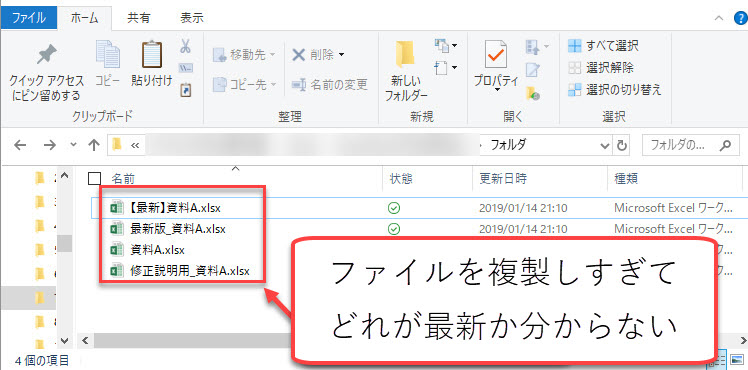Click Excel icon of 資料A.xlsx
The width and height of the screenshot is (748, 370).
coord(117,250)
